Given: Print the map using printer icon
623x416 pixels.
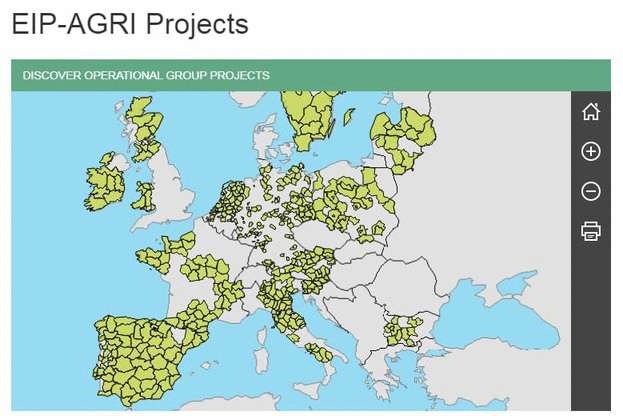Looking at the screenshot, I should pyautogui.click(x=590, y=231).
